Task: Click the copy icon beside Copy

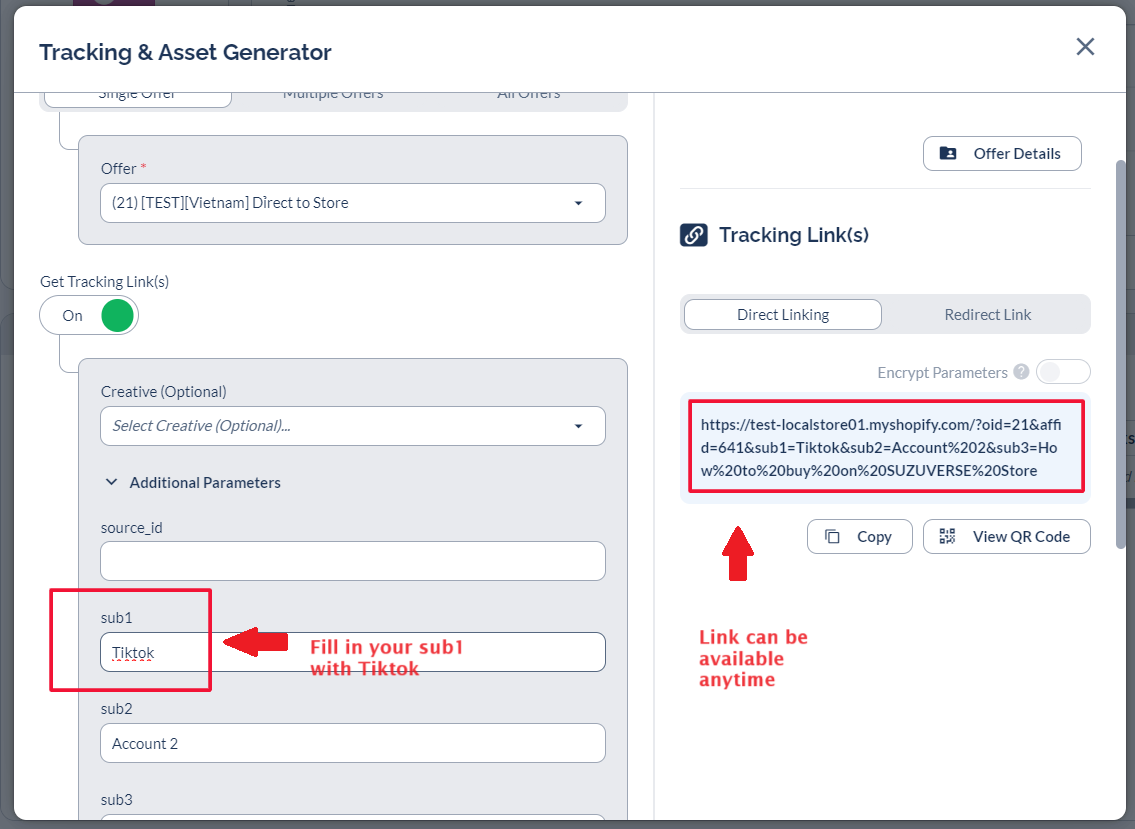Action: pos(832,537)
